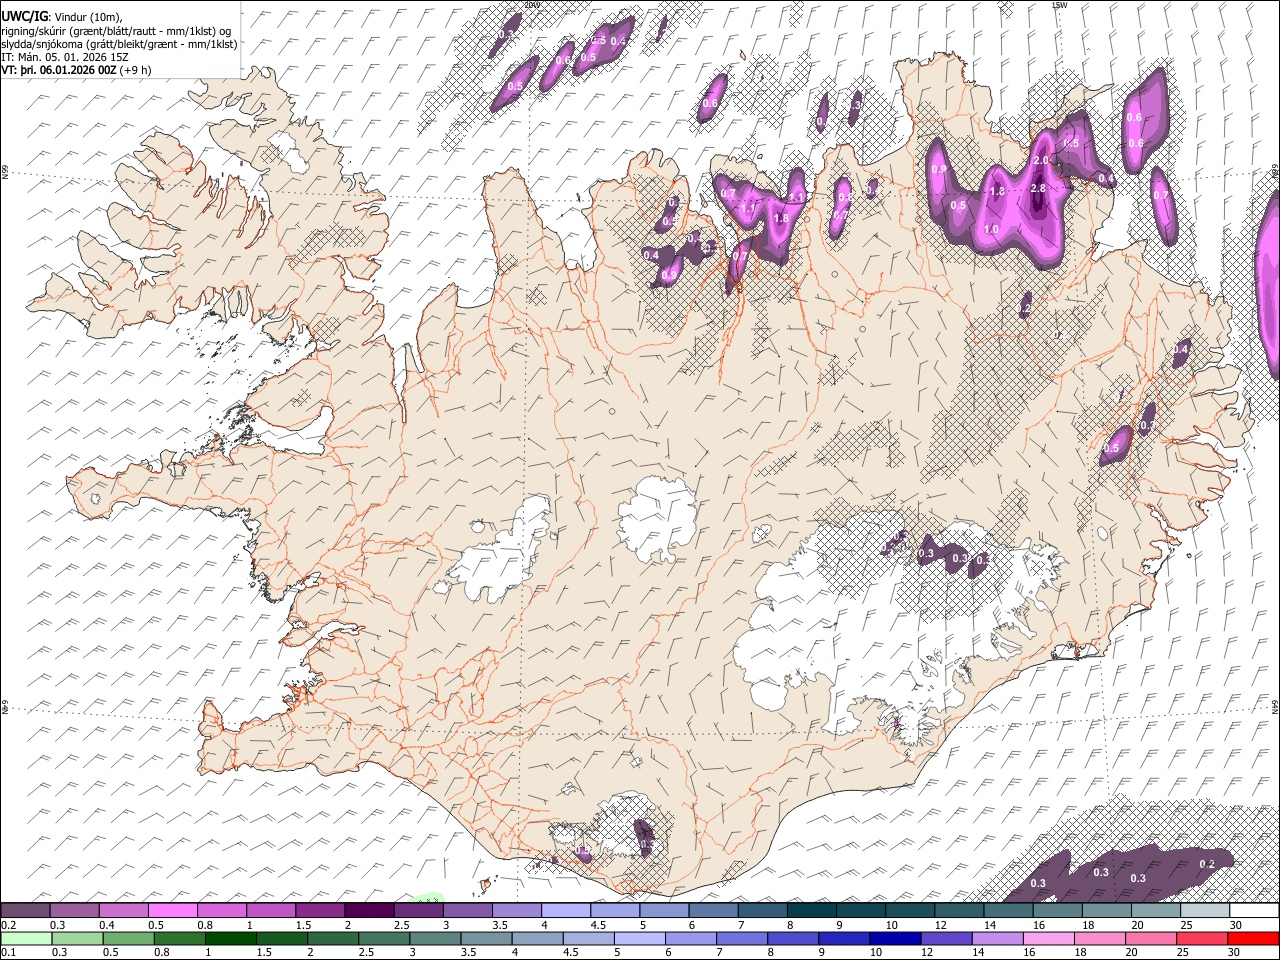1280x960 pixels.
Task: Click the 1.0 snowfall value on the map
Action: pyautogui.click(x=991, y=230)
